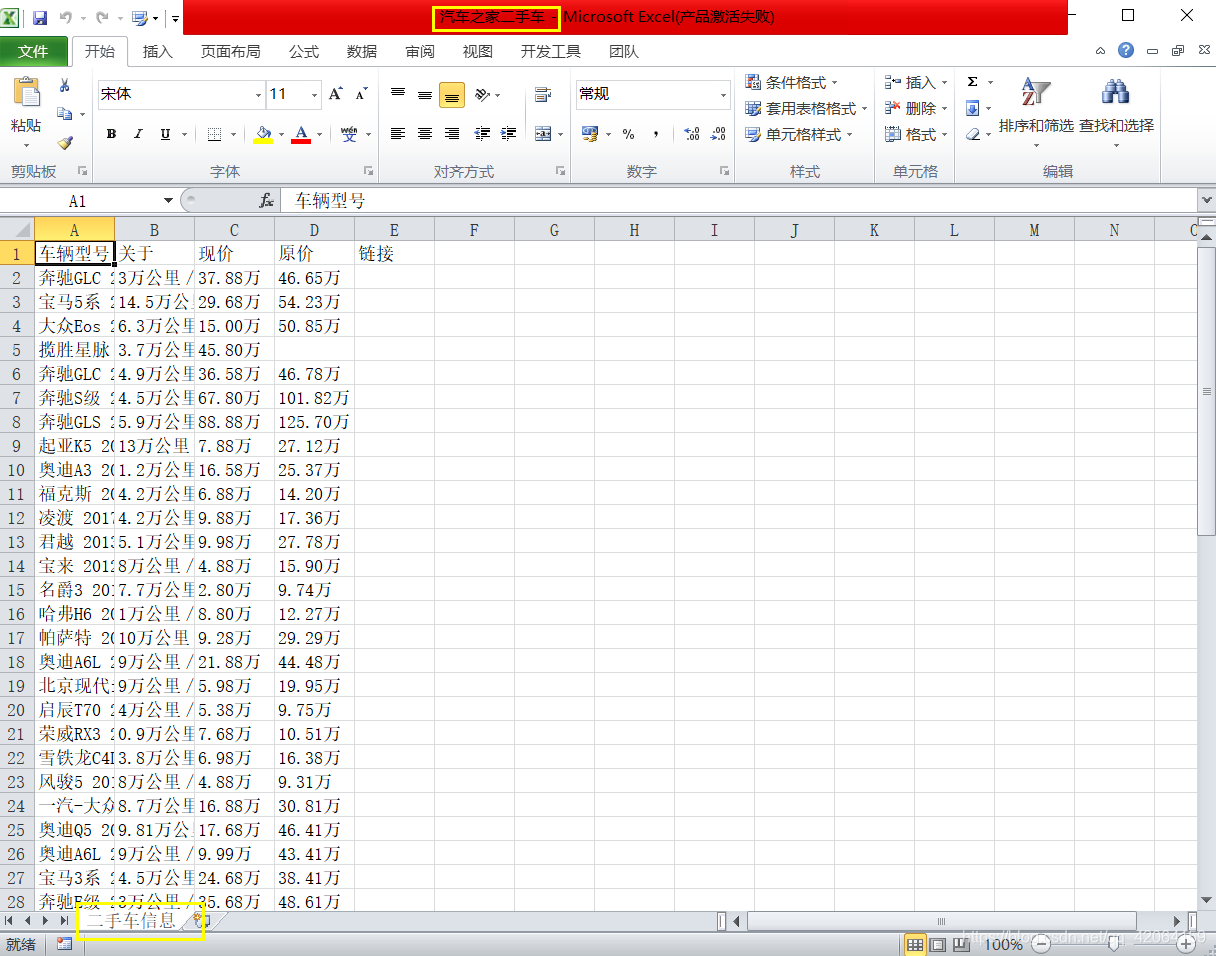This screenshot has height=956, width=1216.
Task: Click the macro record icon in status bar
Action: point(64,944)
